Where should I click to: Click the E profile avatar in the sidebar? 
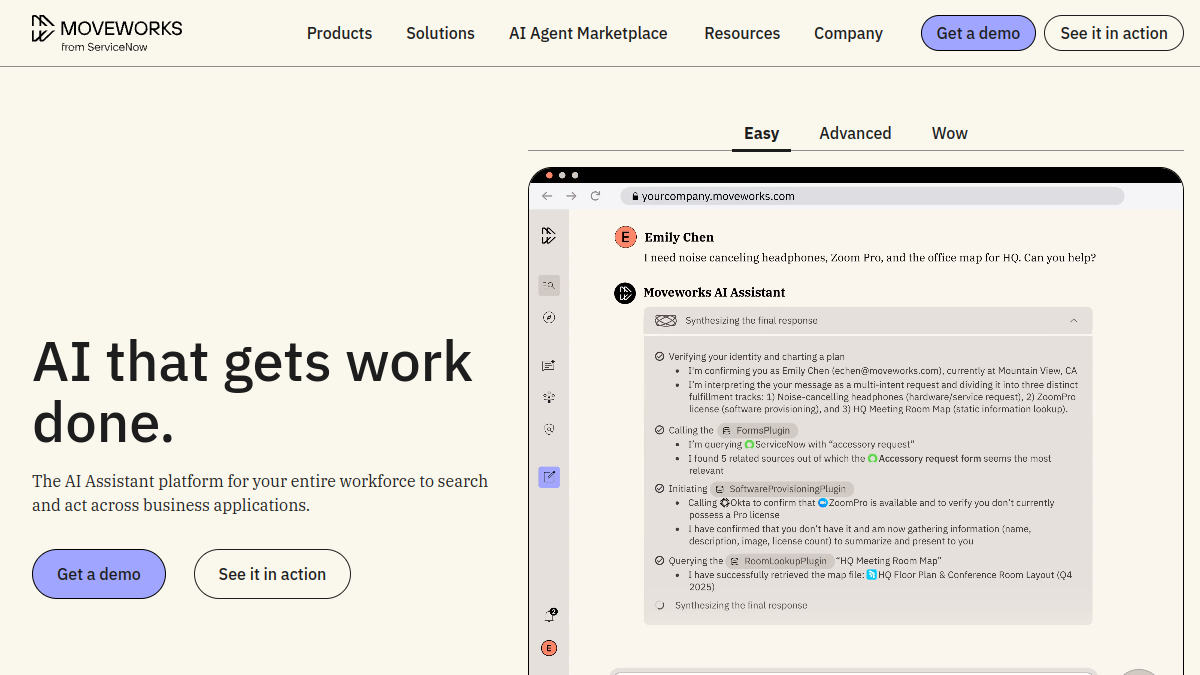click(549, 648)
